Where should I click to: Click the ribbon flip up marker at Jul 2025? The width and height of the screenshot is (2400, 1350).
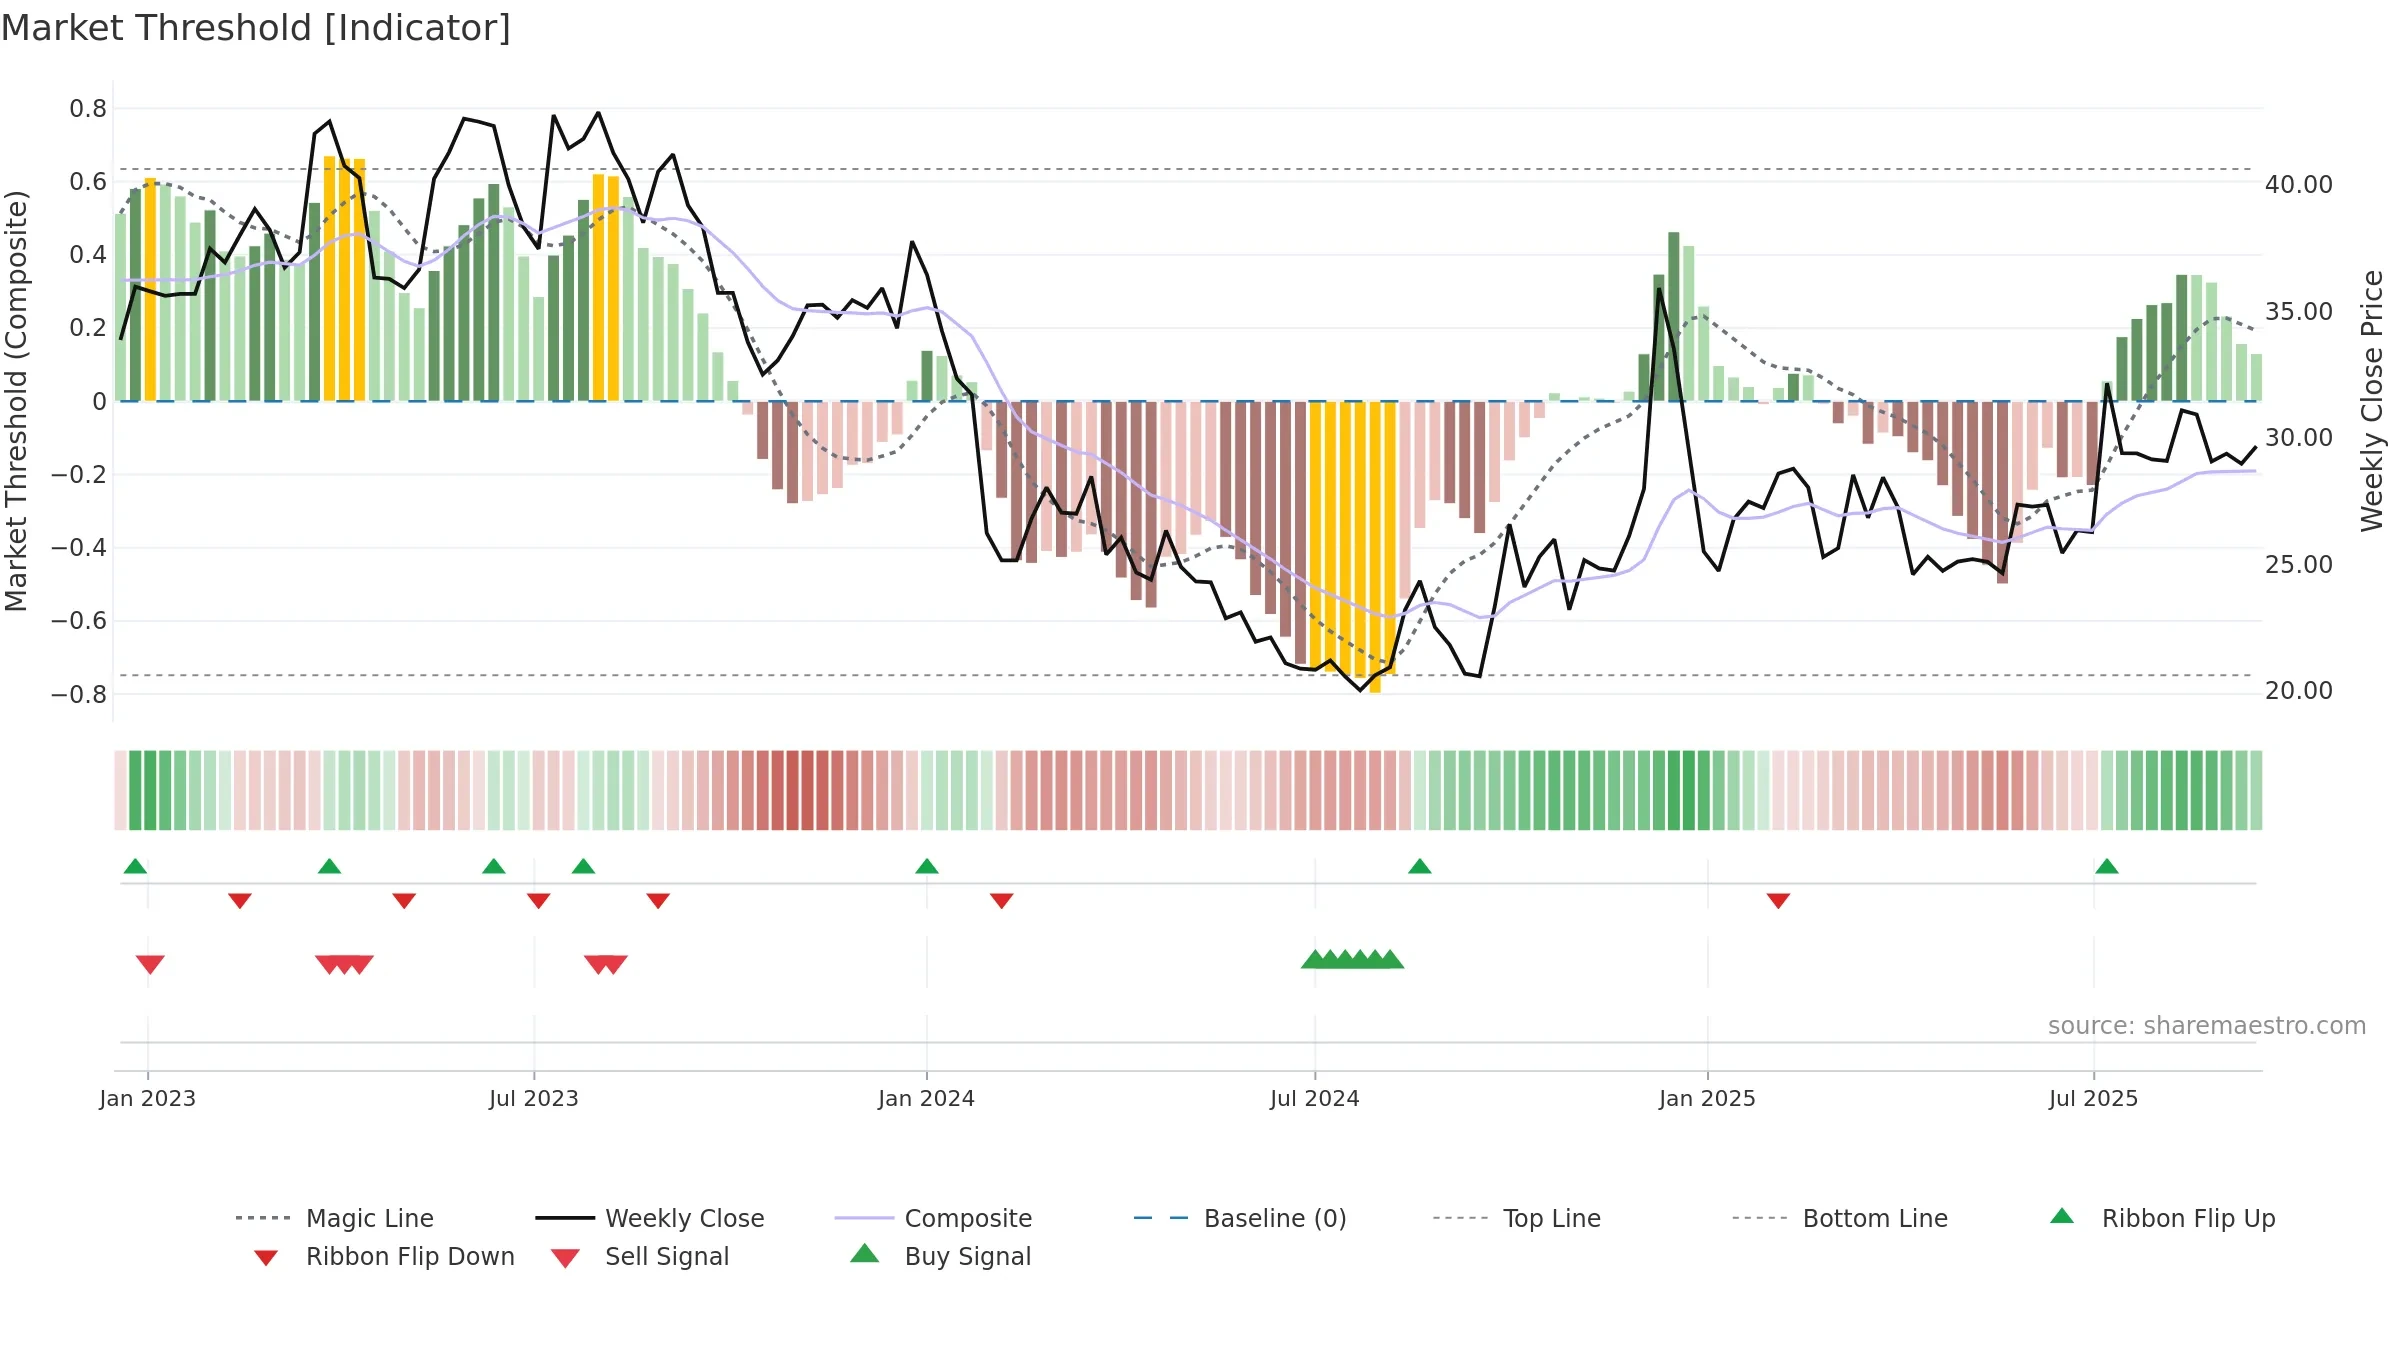point(2107,866)
